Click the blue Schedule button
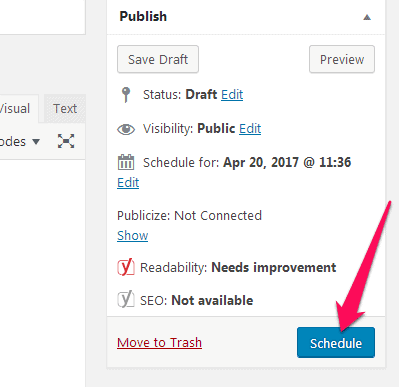399x387 pixels. pyautogui.click(x=336, y=343)
